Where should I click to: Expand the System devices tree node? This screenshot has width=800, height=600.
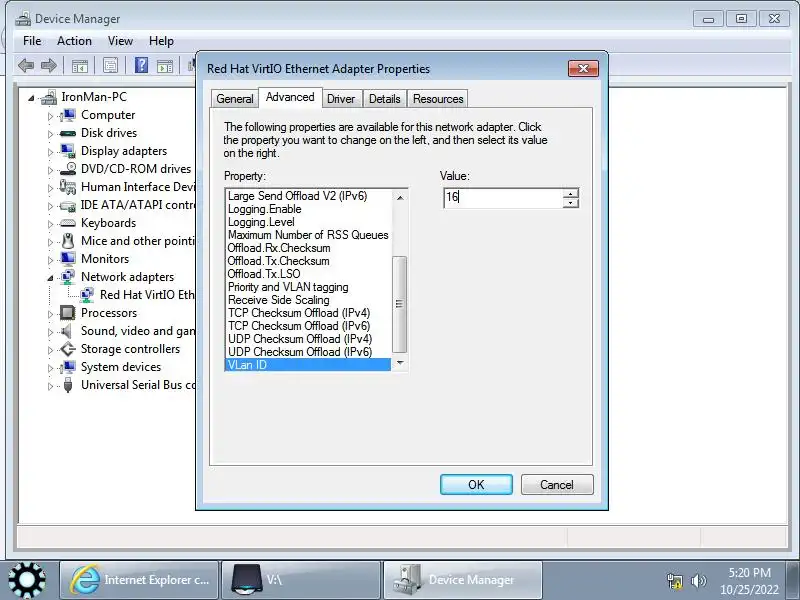(x=50, y=368)
